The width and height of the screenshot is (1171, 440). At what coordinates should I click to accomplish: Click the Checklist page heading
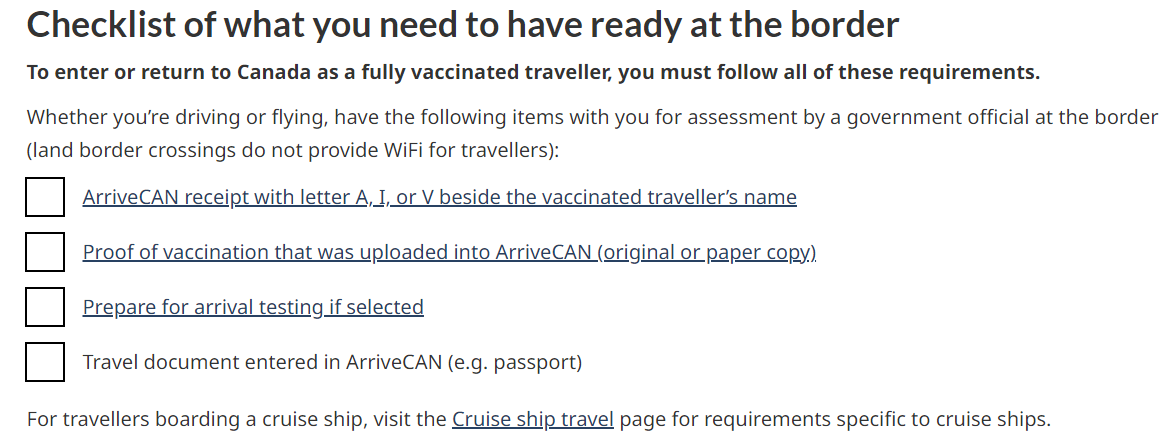click(462, 25)
